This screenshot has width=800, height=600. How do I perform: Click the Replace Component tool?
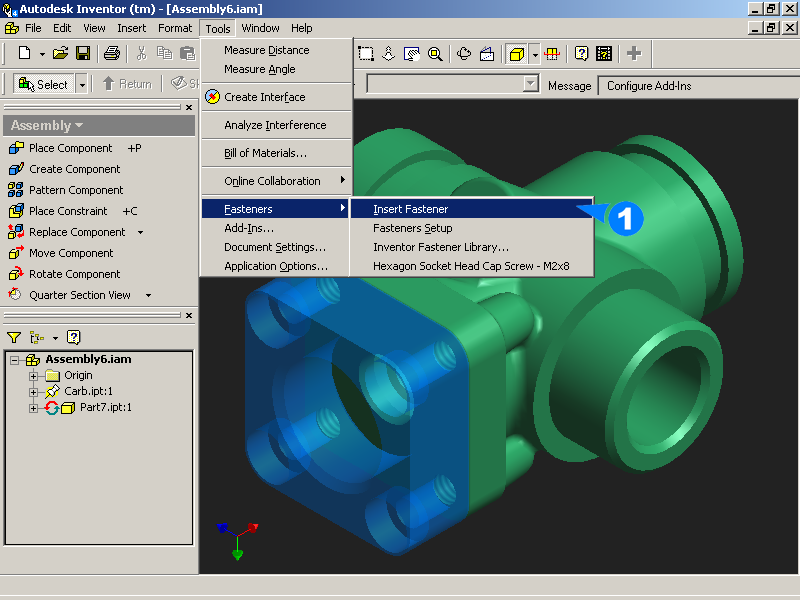(67, 232)
